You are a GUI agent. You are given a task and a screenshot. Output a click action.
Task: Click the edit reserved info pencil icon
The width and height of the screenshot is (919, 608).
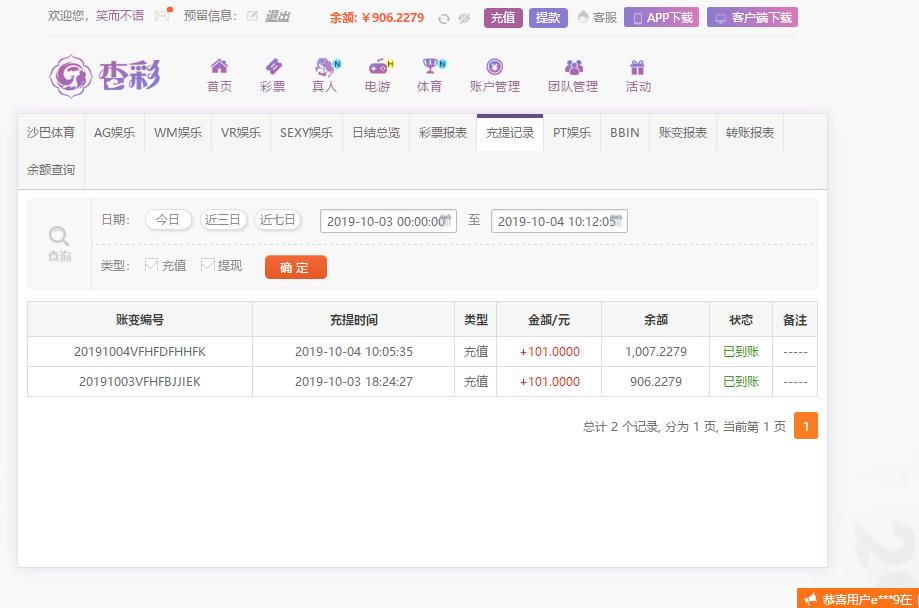pyautogui.click(x=252, y=16)
